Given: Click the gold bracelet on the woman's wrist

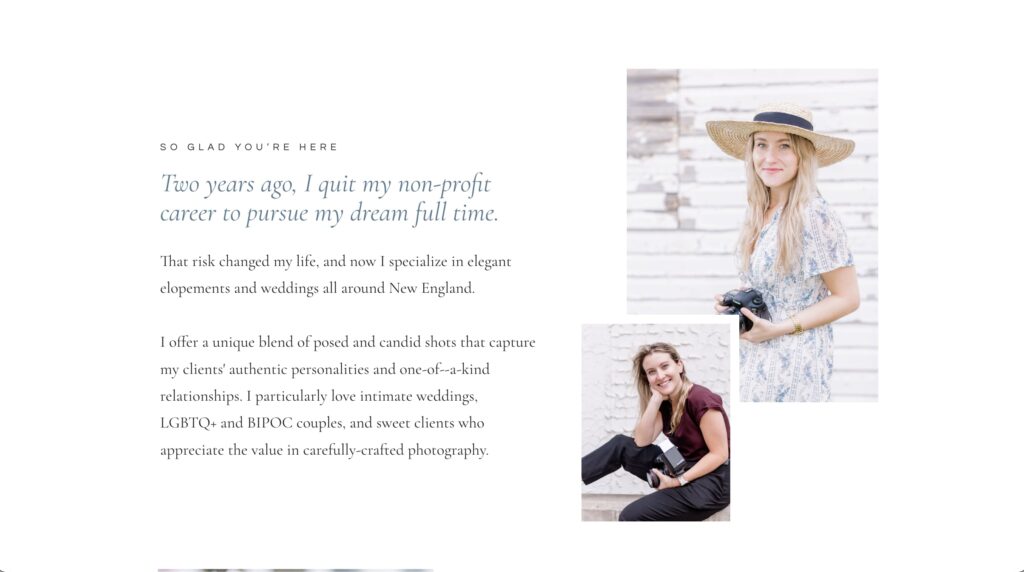Looking at the screenshot, I should (x=796, y=324).
